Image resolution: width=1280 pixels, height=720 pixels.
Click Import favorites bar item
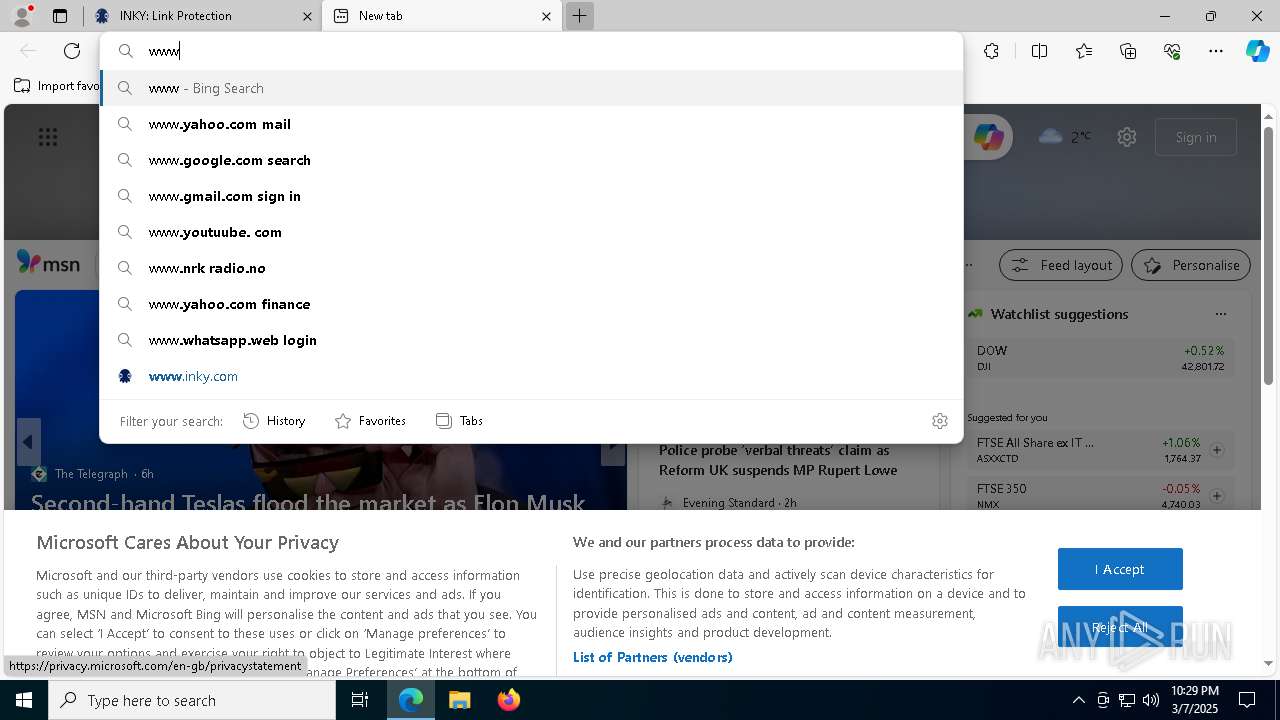(x=57, y=86)
